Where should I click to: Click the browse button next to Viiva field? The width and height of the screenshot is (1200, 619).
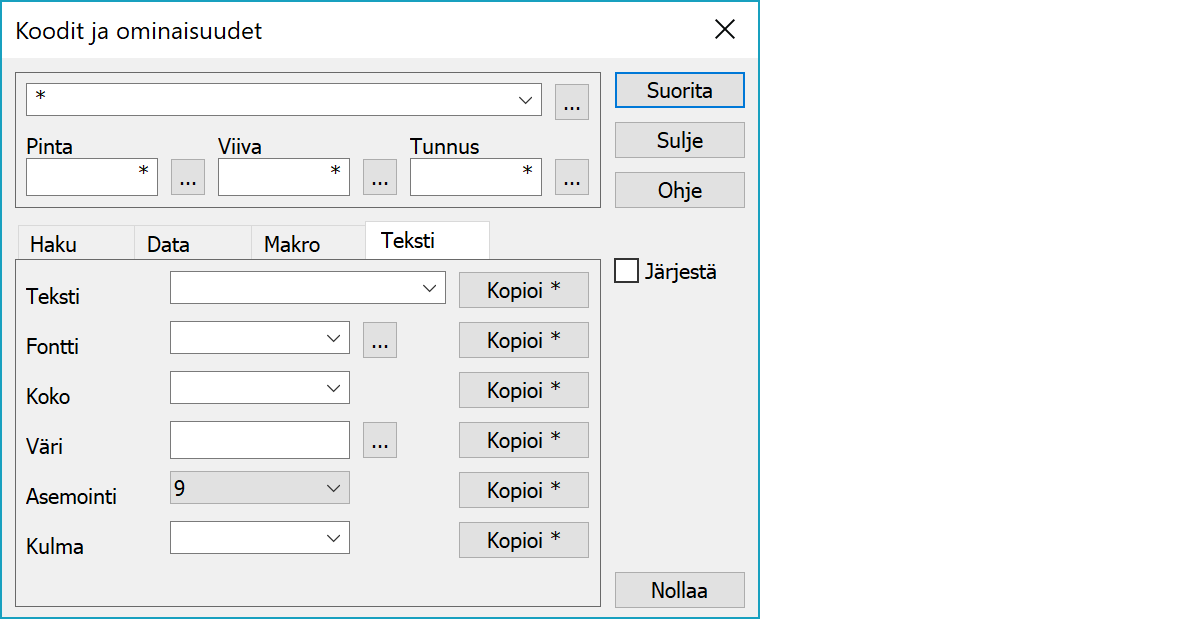[x=379, y=177]
